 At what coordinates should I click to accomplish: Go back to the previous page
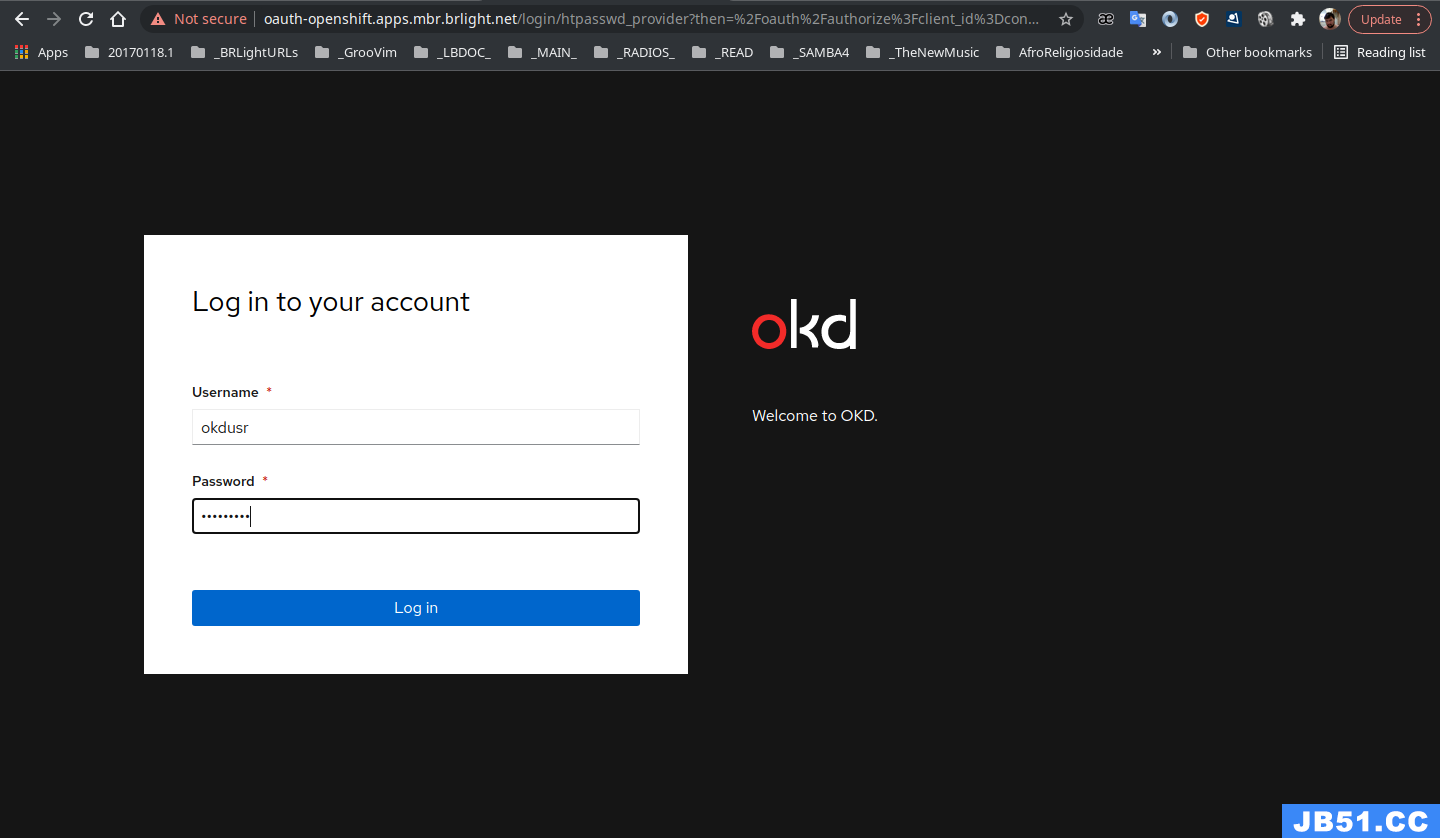(x=22, y=19)
